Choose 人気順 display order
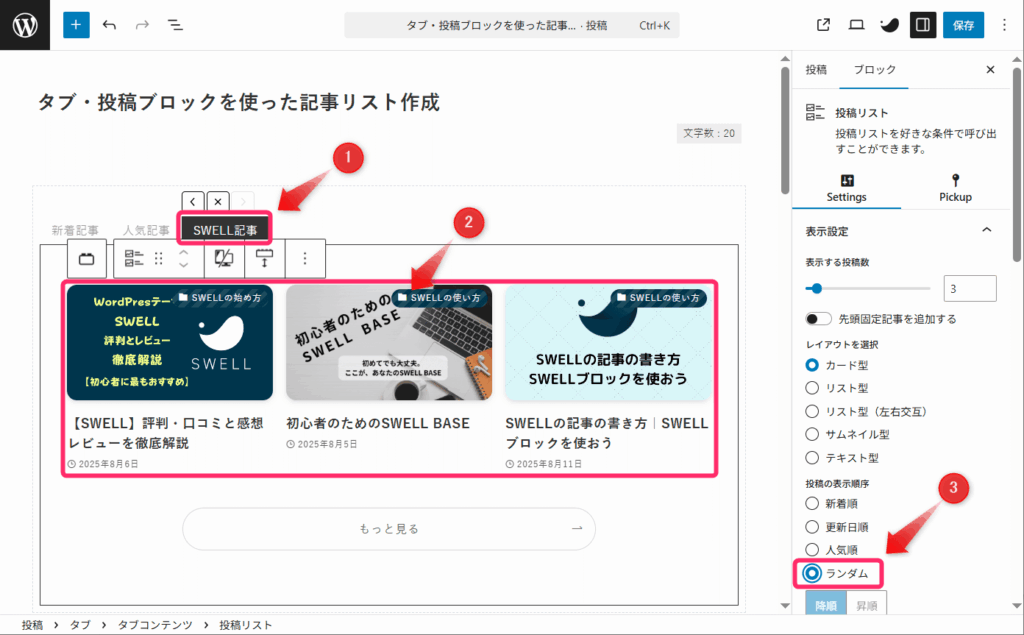This screenshot has width=1024, height=635. (x=812, y=550)
